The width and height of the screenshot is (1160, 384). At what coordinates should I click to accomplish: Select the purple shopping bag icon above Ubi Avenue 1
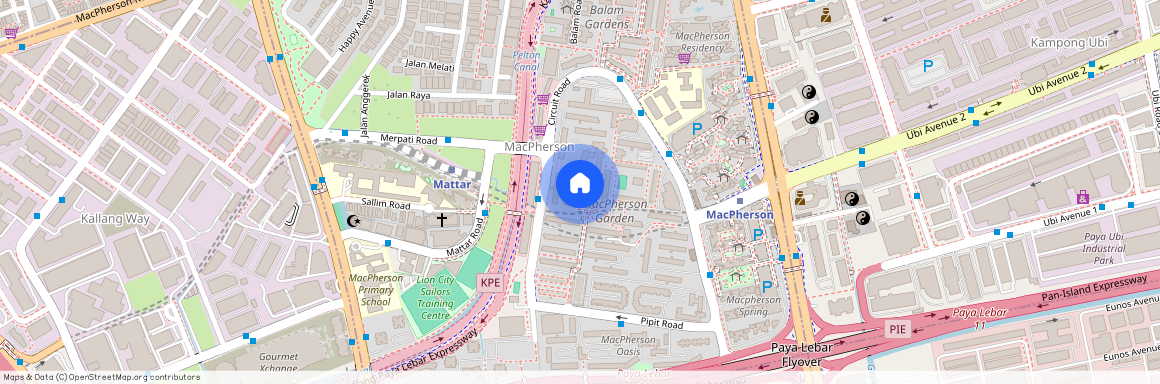click(1083, 197)
